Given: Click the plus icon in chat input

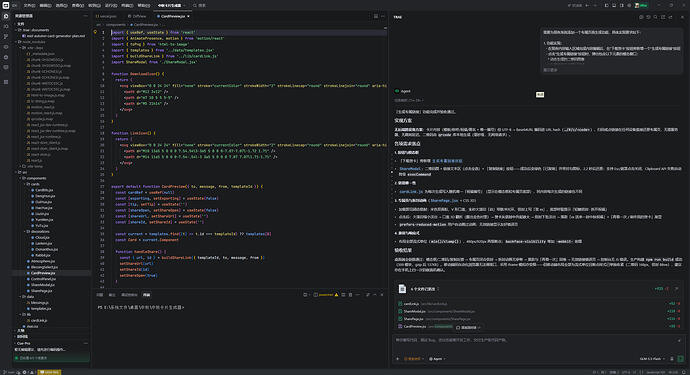Looking at the screenshot, I should click(x=397, y=359).
